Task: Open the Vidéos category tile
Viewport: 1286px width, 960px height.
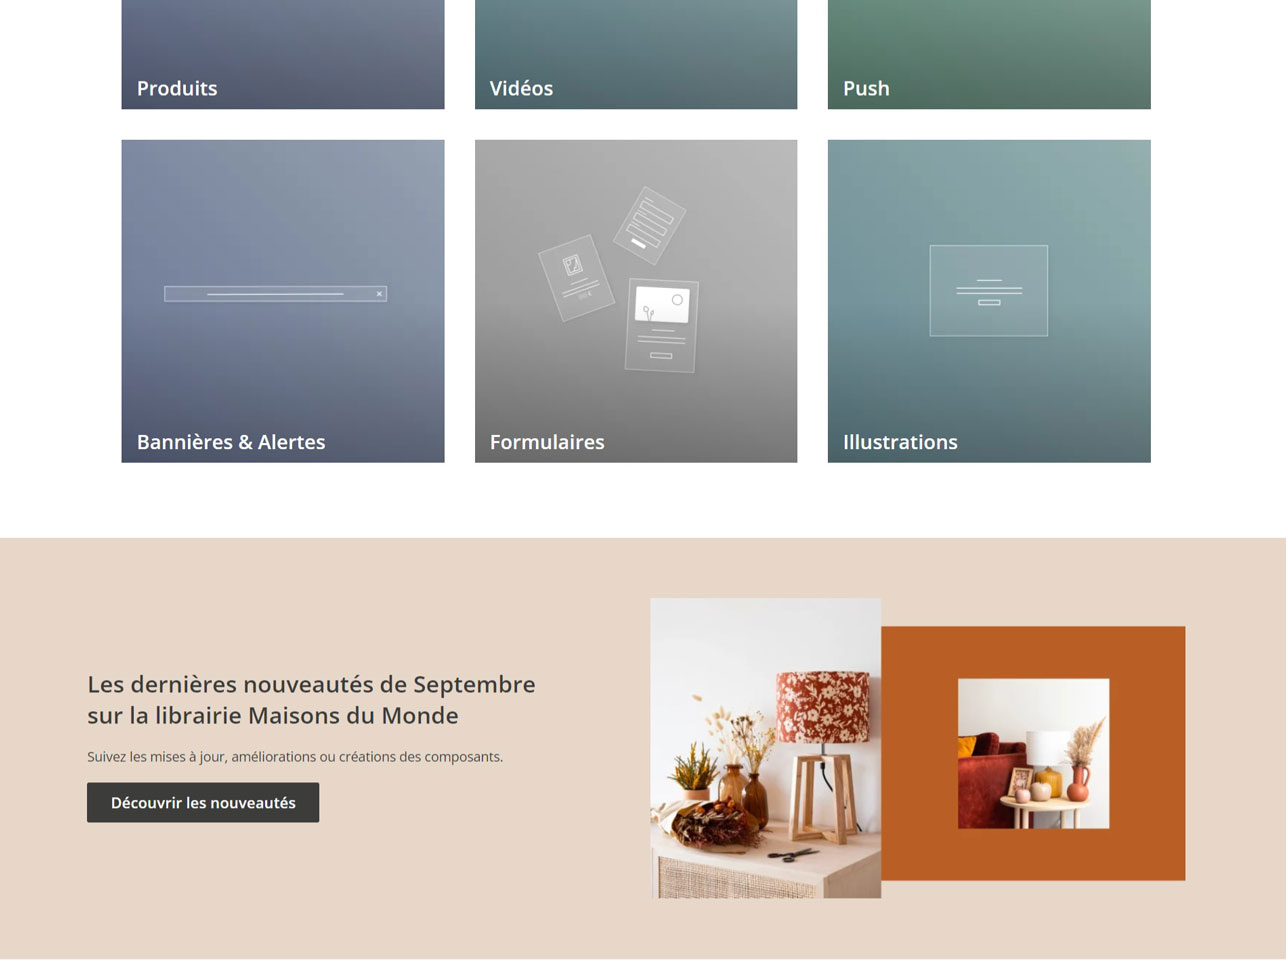Action: tap(635, 55)
